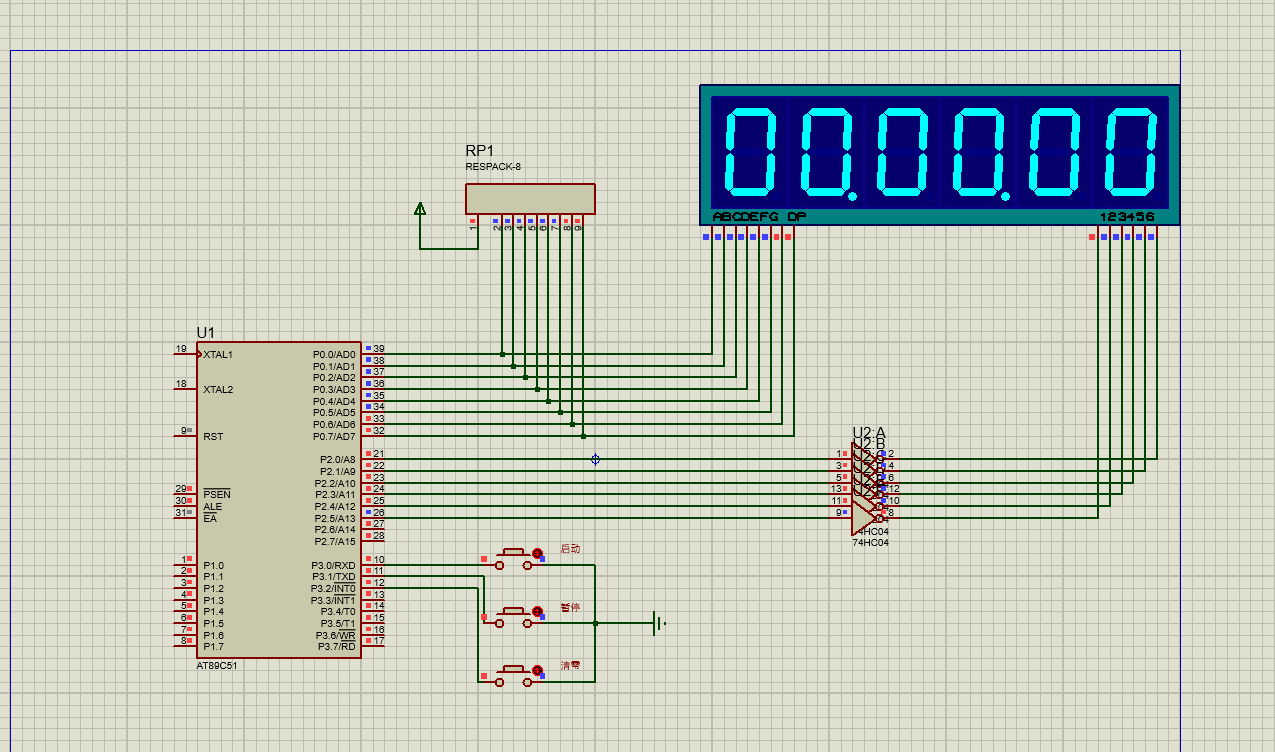Screen dimensions: 1275x752
Task: Click the P1.0 pin label on U1
Action: click(213, 565)
